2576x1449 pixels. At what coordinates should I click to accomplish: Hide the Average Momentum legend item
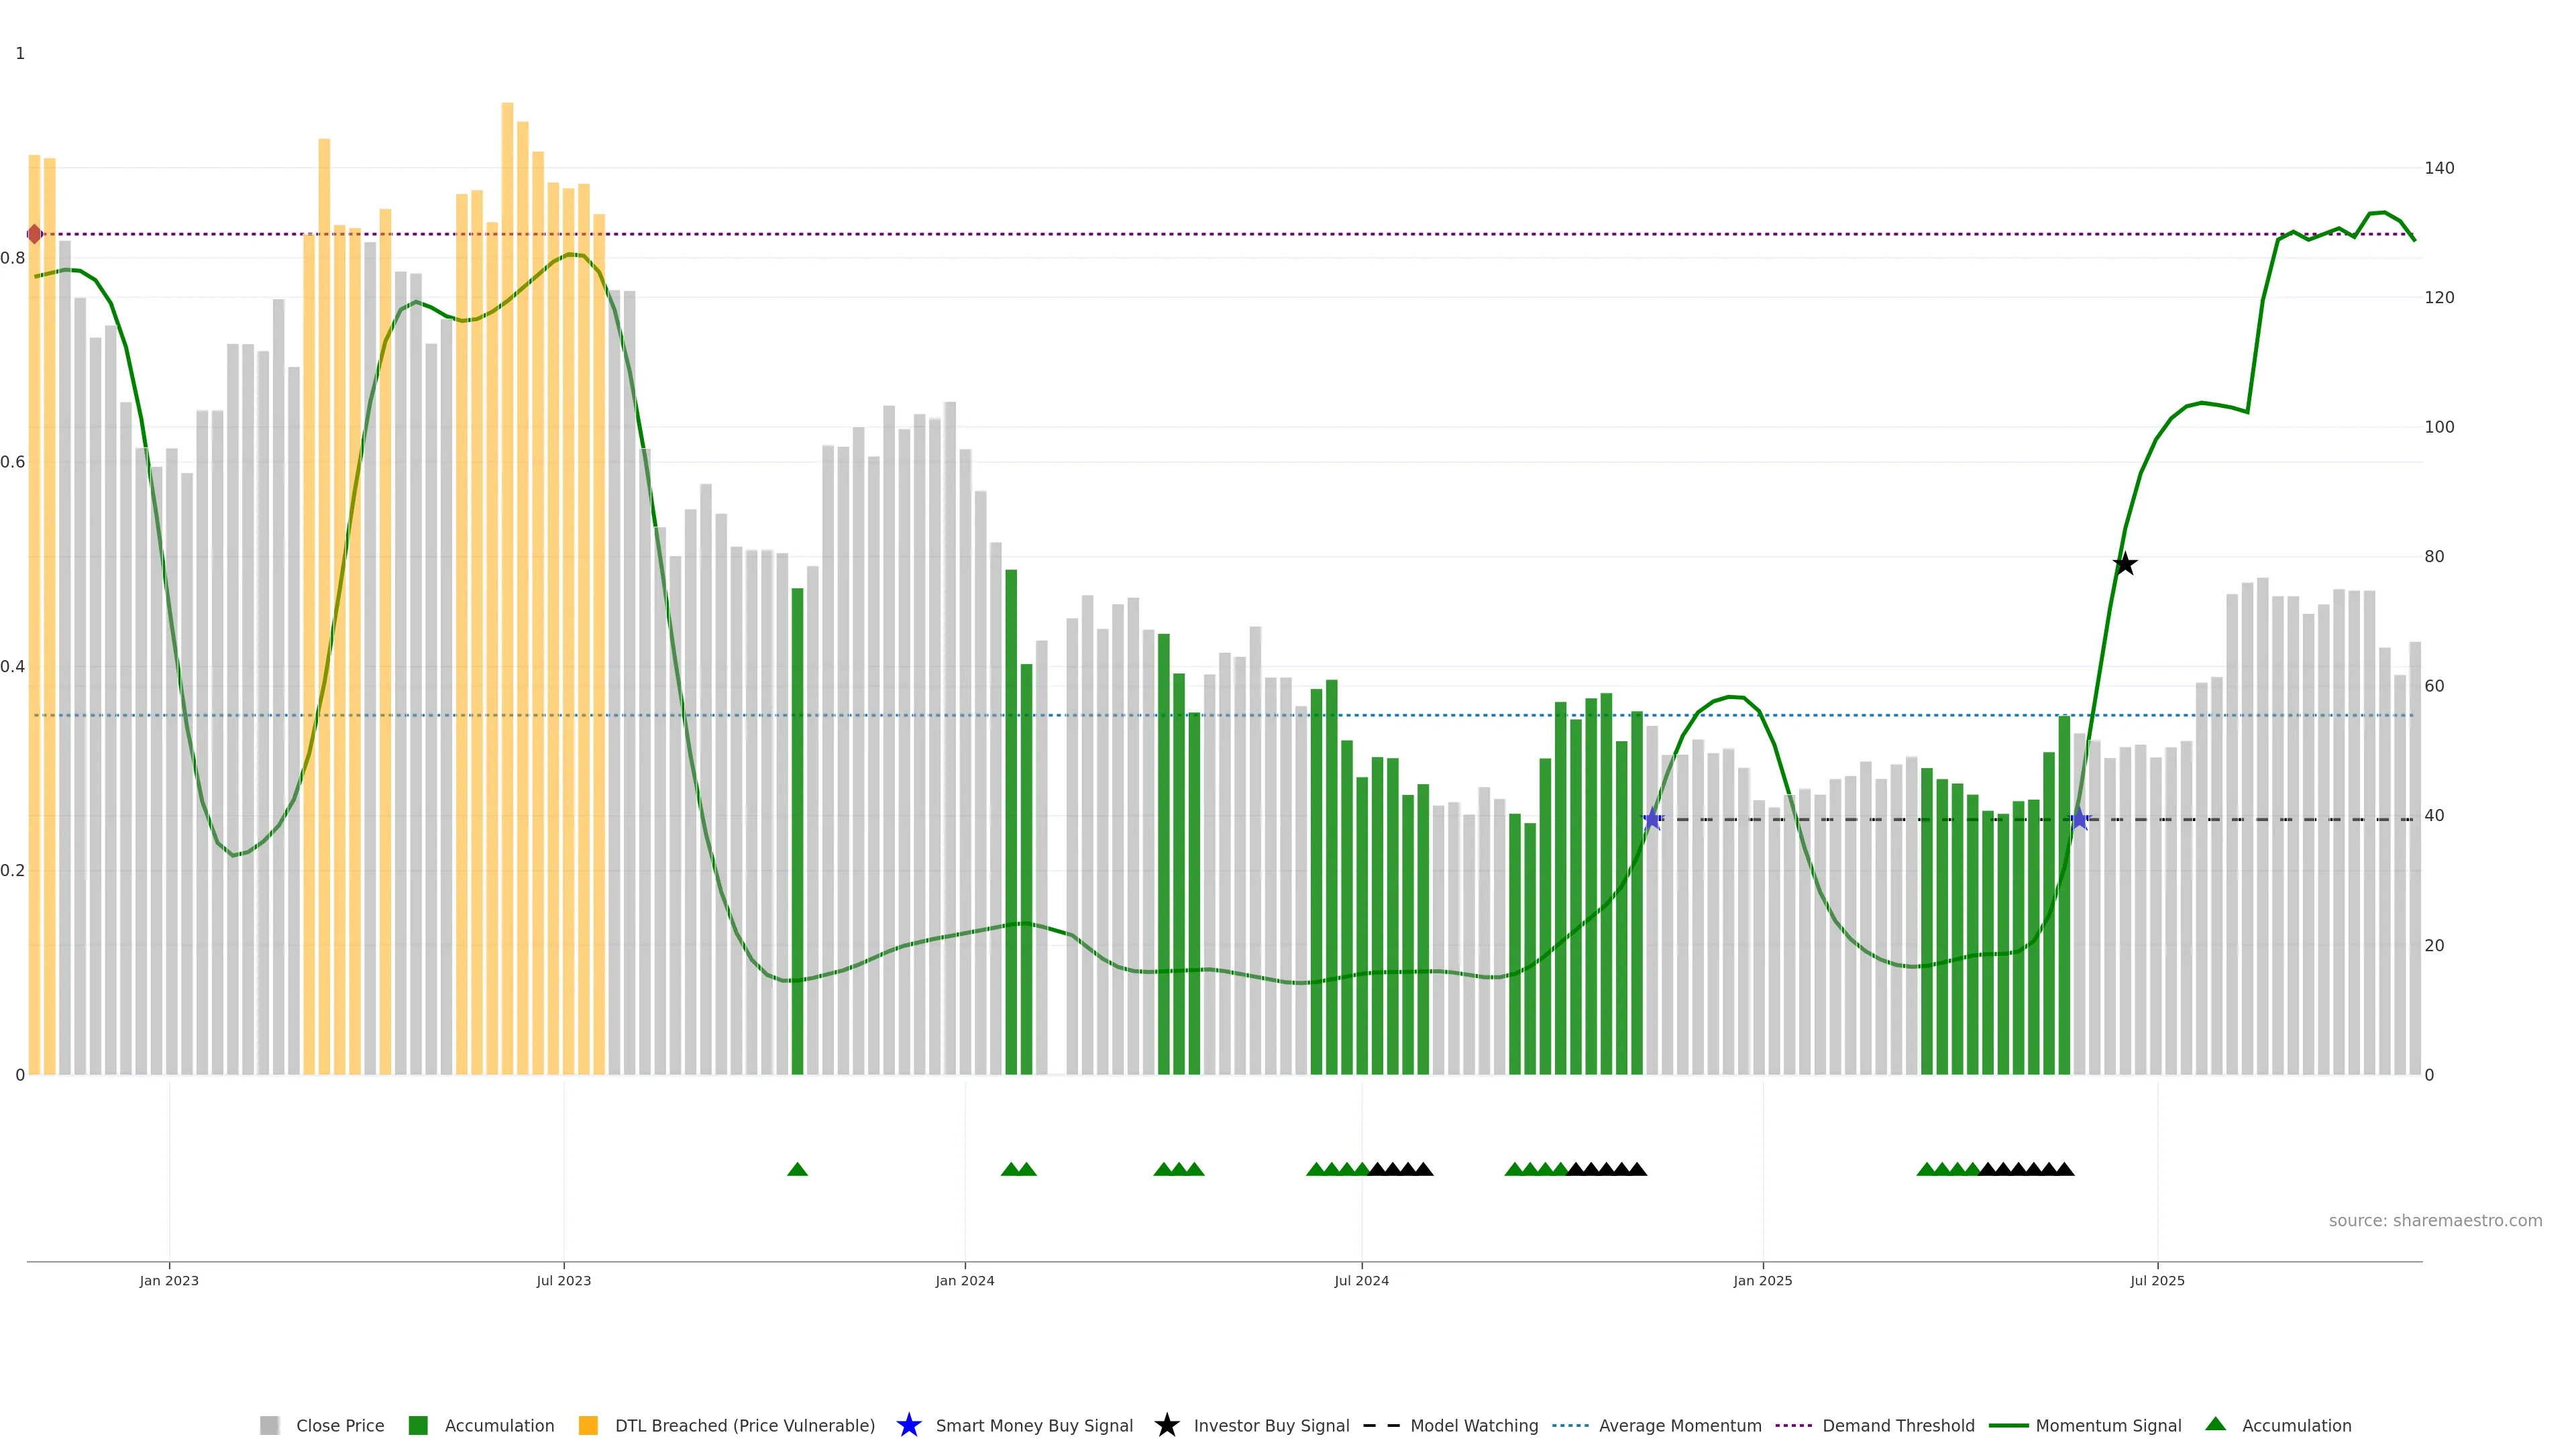tap(1680, 1426)
